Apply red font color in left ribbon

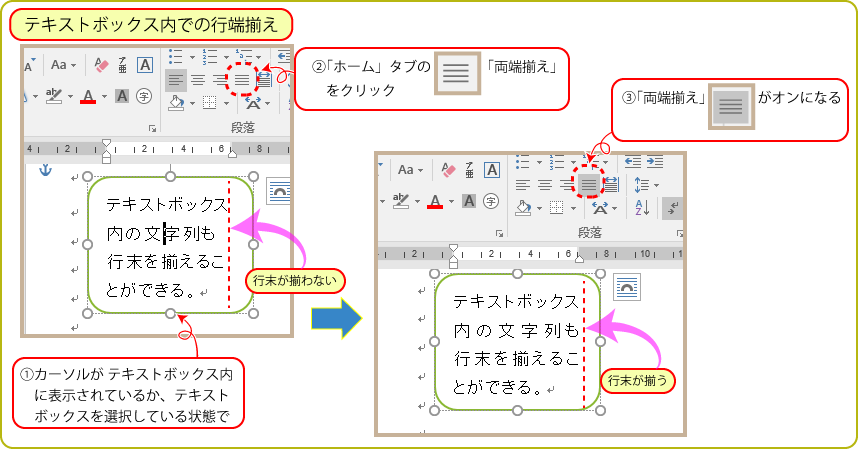pos(88,97)
